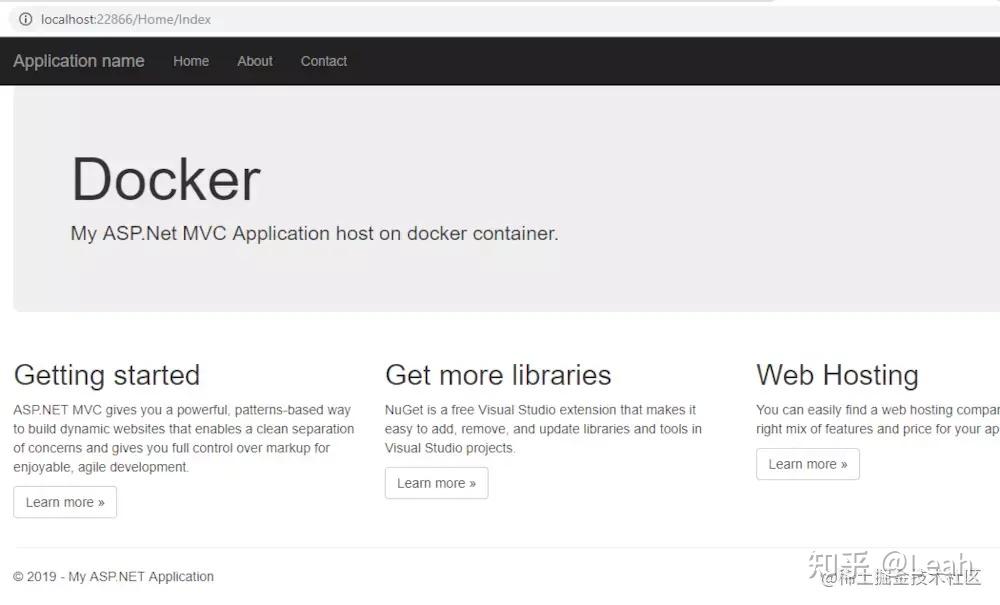Click the 2019 copyright text in the footer
Viewport: 1000px width, 605px height.
click(x=113, y=576)
